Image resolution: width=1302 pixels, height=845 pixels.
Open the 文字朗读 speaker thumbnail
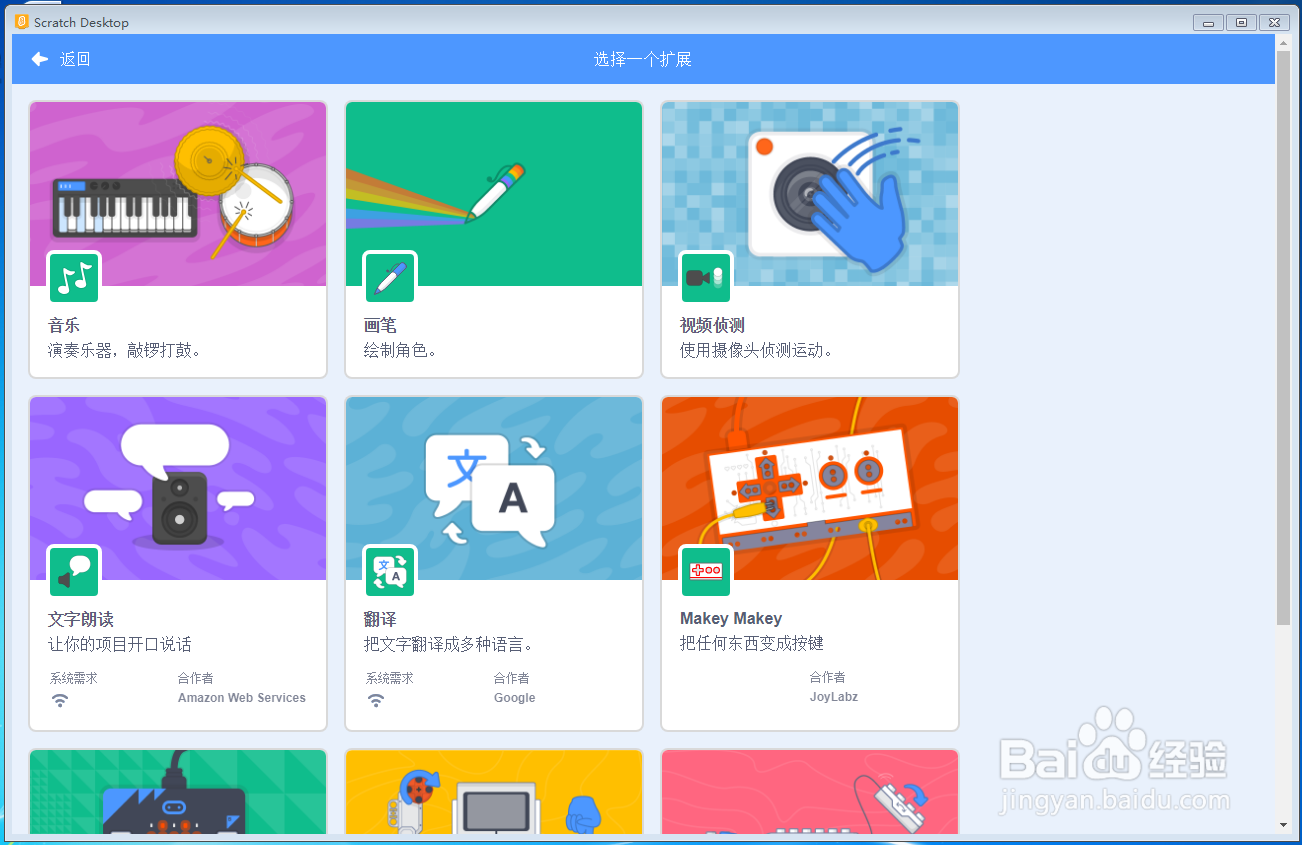click(178, 488)
